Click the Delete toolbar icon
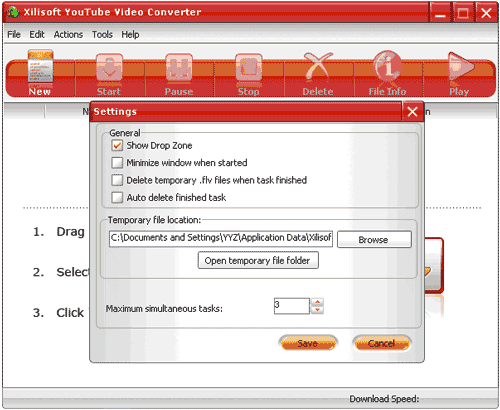This screenshot has height=410, width=500. pyautogui.click(x=318, y=67)
